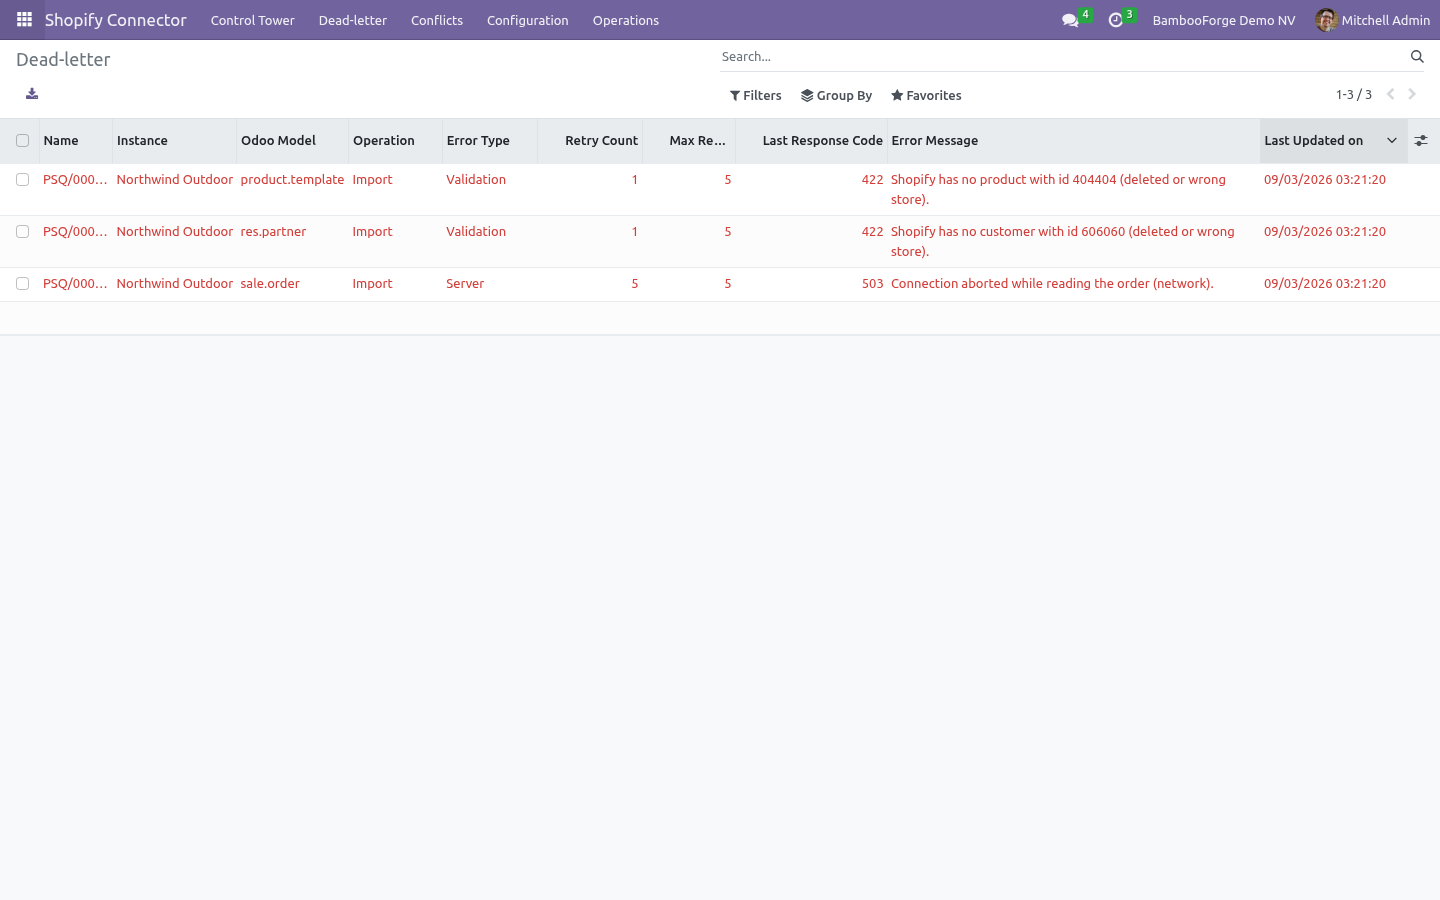Image resolution: width=1440 pixels, height=900 pixels.
Task: Select the product.template row checkbox
Action: [x=22, y=180]
